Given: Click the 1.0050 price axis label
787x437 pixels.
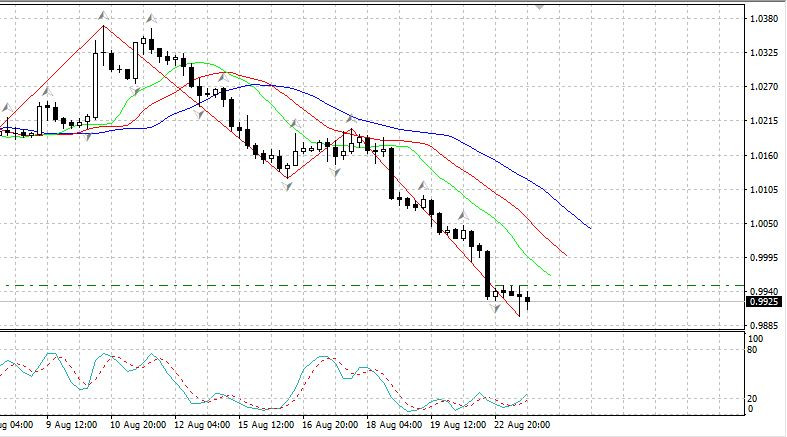Looking at the screenshot, I should 764,224.
